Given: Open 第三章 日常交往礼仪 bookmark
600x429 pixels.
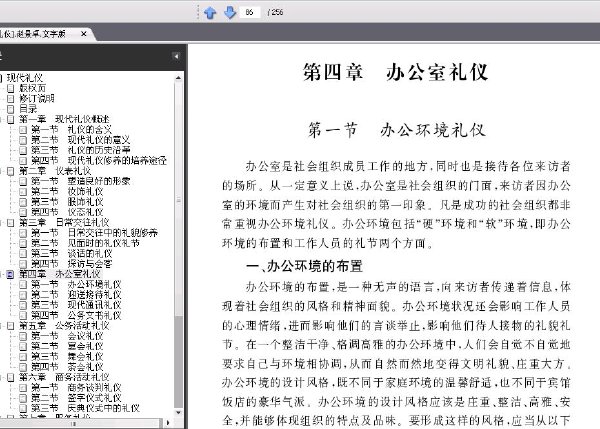Looking at the screenshot, I should click(64, 222).
